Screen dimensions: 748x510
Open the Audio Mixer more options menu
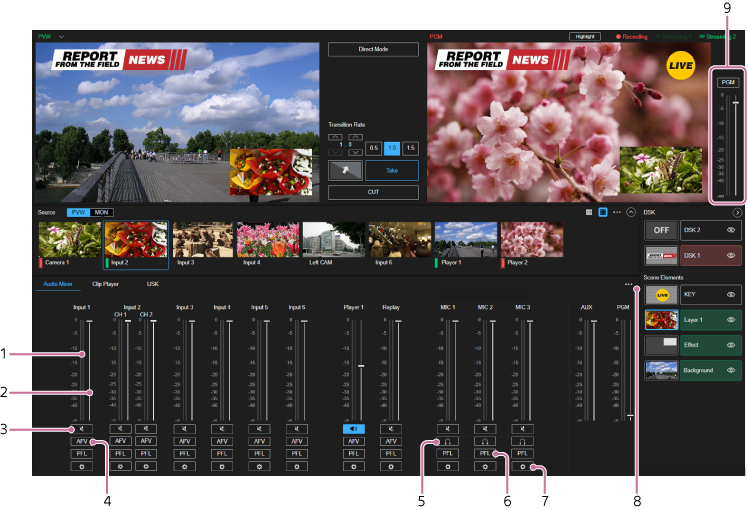[628, 284]
